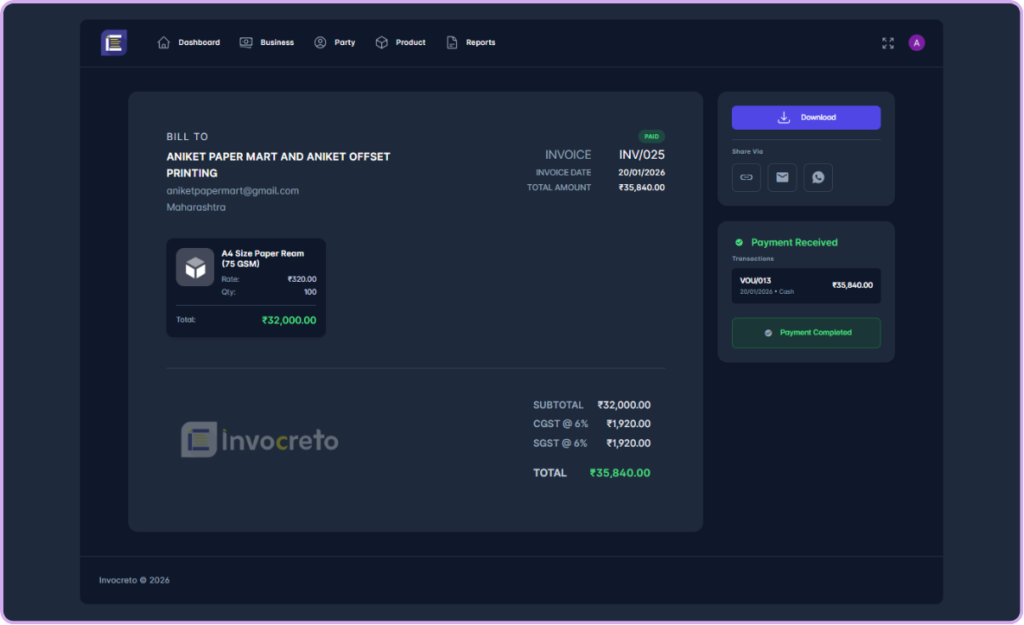Viewport: 1024px width, 625px height.
Task: Open the VOU/013 transaction entry
Action: pyautogui.click(x=806, y=285)
